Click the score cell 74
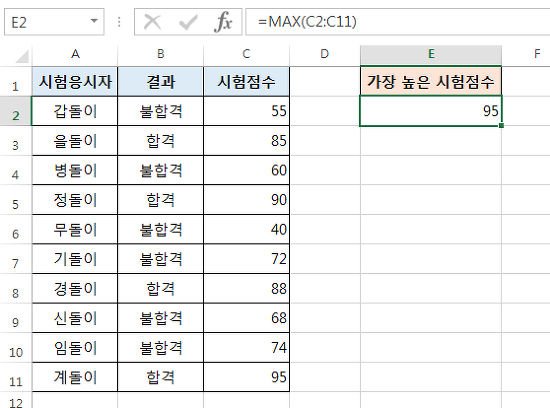The width and height of the screenshot is (550, 408). (x=247, y=348)
